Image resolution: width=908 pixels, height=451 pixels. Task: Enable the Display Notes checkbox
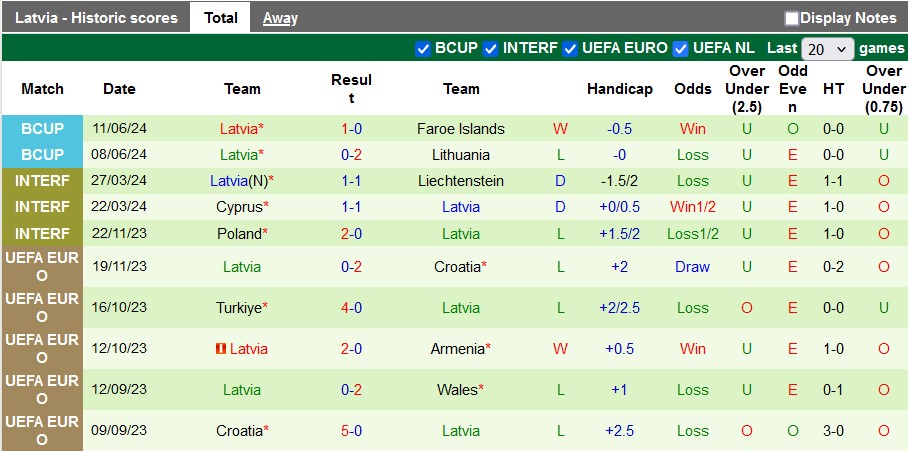(x=792, y=18)
